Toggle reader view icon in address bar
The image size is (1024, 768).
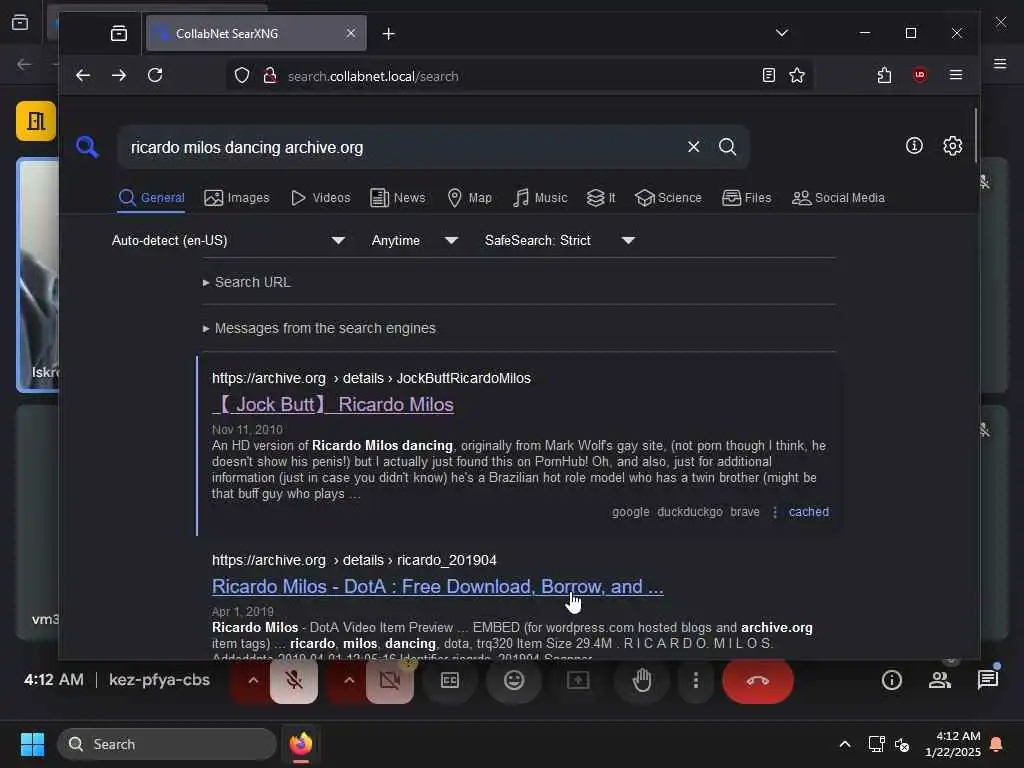pyautogui.click(x=769, y=76)
